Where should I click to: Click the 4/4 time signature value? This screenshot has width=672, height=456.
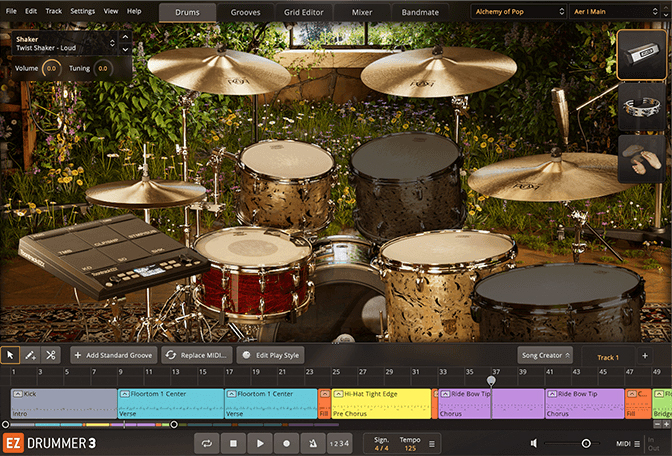381,448
